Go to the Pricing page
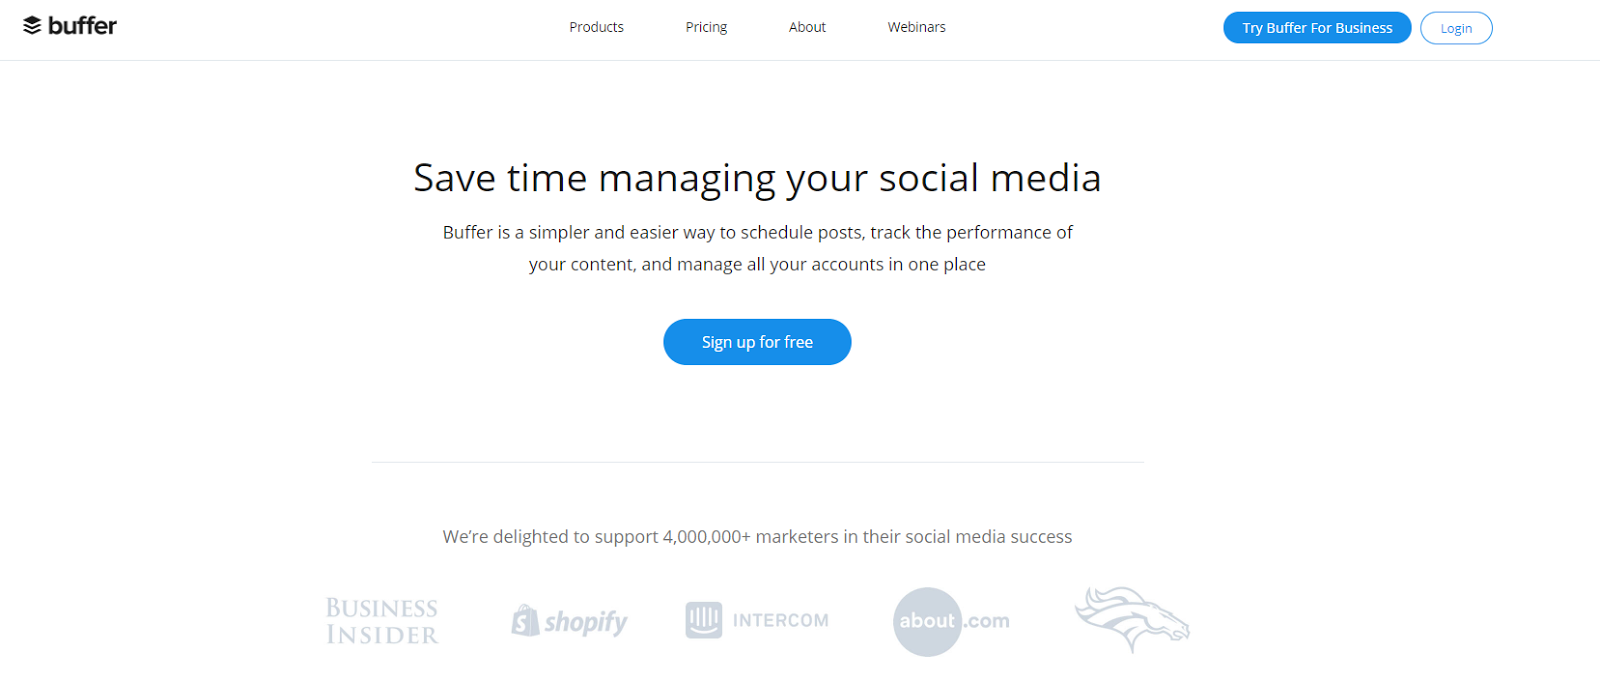 pyautogui.click(x=706, y=27)
